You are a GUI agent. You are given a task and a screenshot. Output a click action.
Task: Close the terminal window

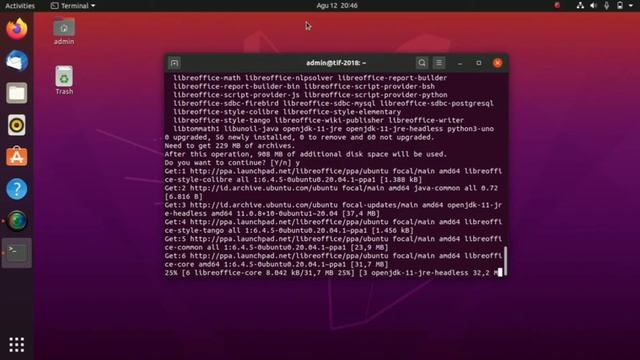tap(497, 63)
